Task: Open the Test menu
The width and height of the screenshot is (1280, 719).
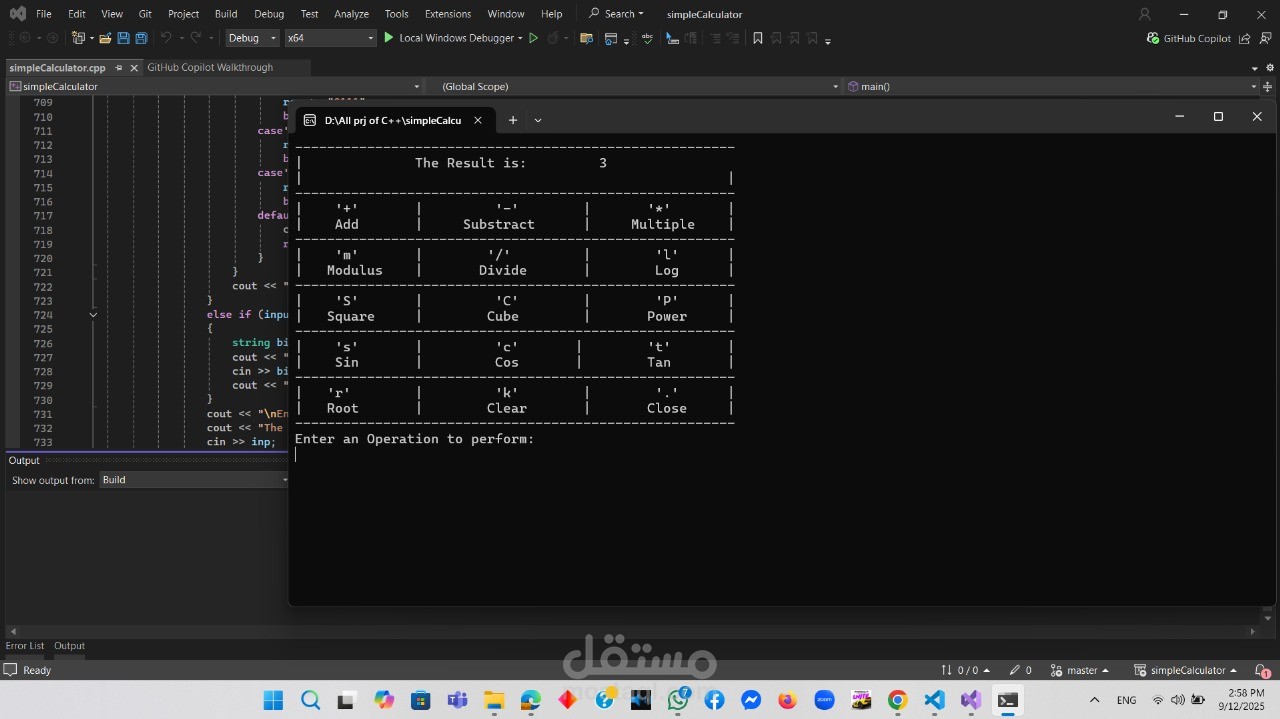Action: click(x=309, y=14)
